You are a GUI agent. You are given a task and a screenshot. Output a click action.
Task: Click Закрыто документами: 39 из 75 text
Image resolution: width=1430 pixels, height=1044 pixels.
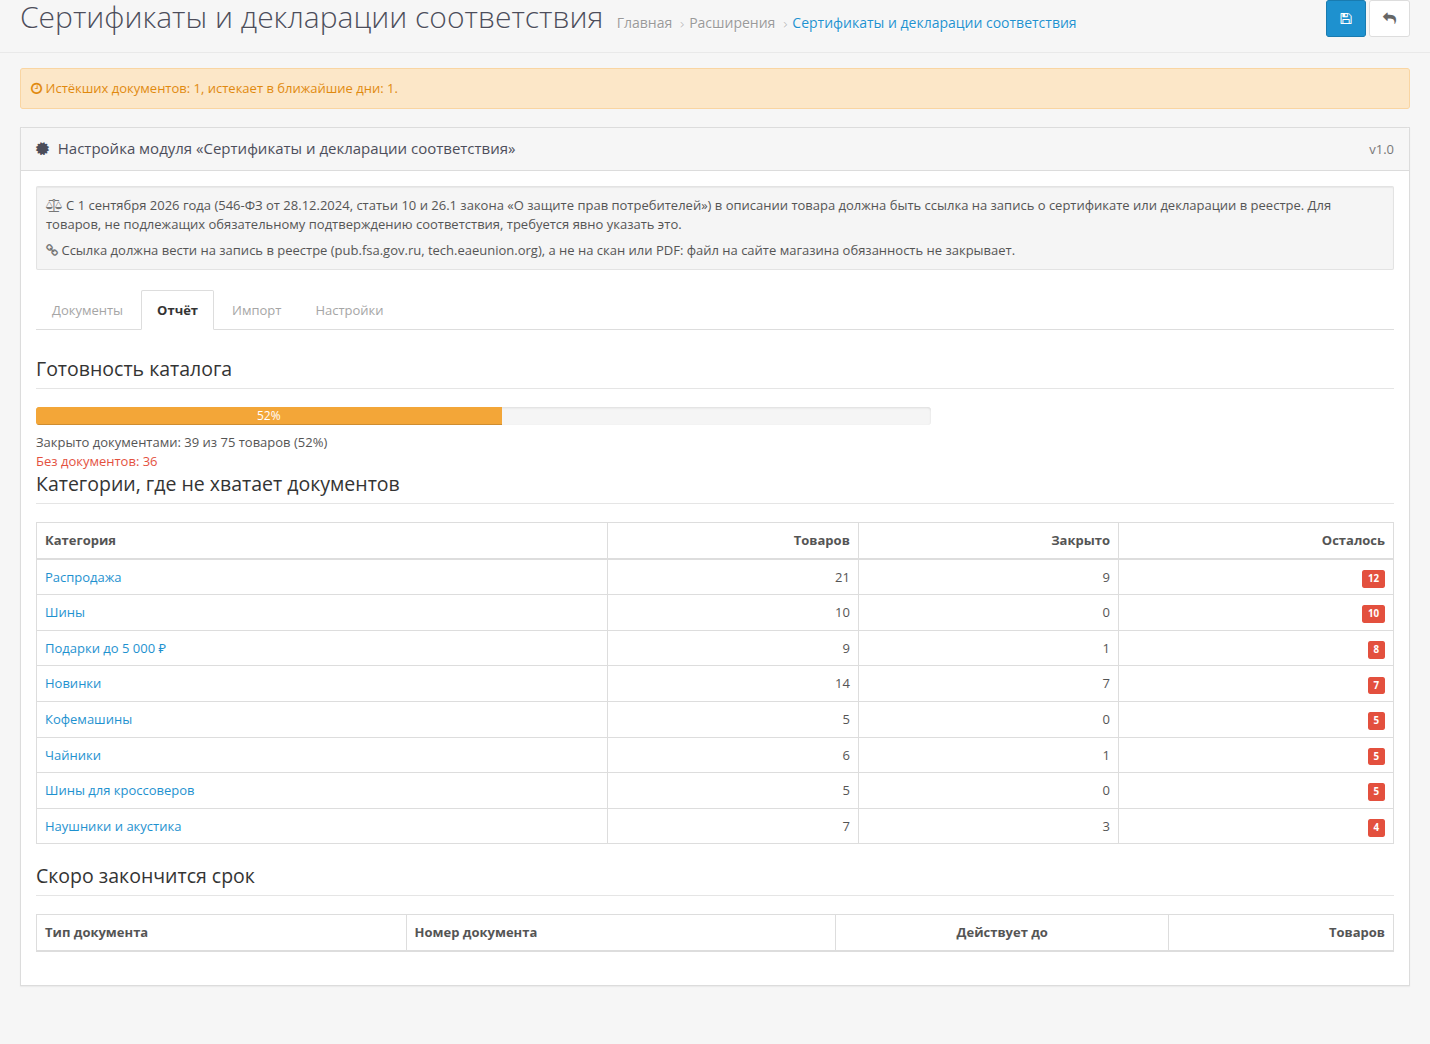(182, 443)
